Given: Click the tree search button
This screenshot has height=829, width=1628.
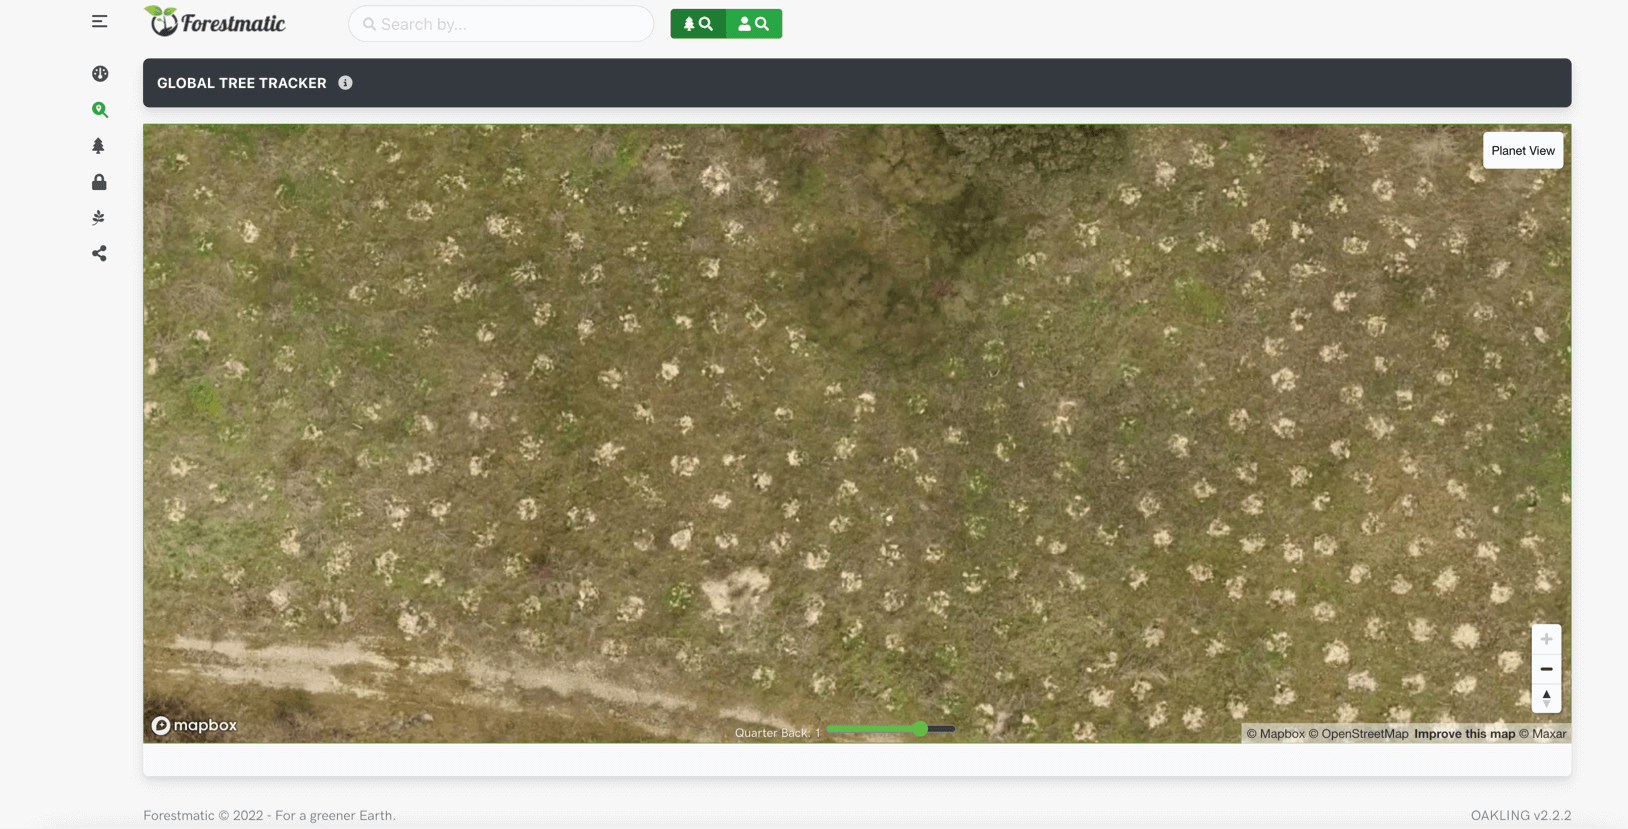Looking at the screenshot, I should point(698,24).
